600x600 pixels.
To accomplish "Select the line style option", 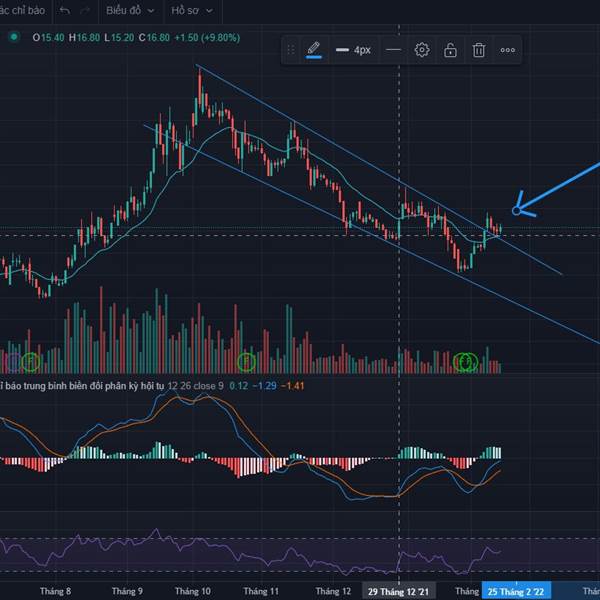I will pos(393,50).
